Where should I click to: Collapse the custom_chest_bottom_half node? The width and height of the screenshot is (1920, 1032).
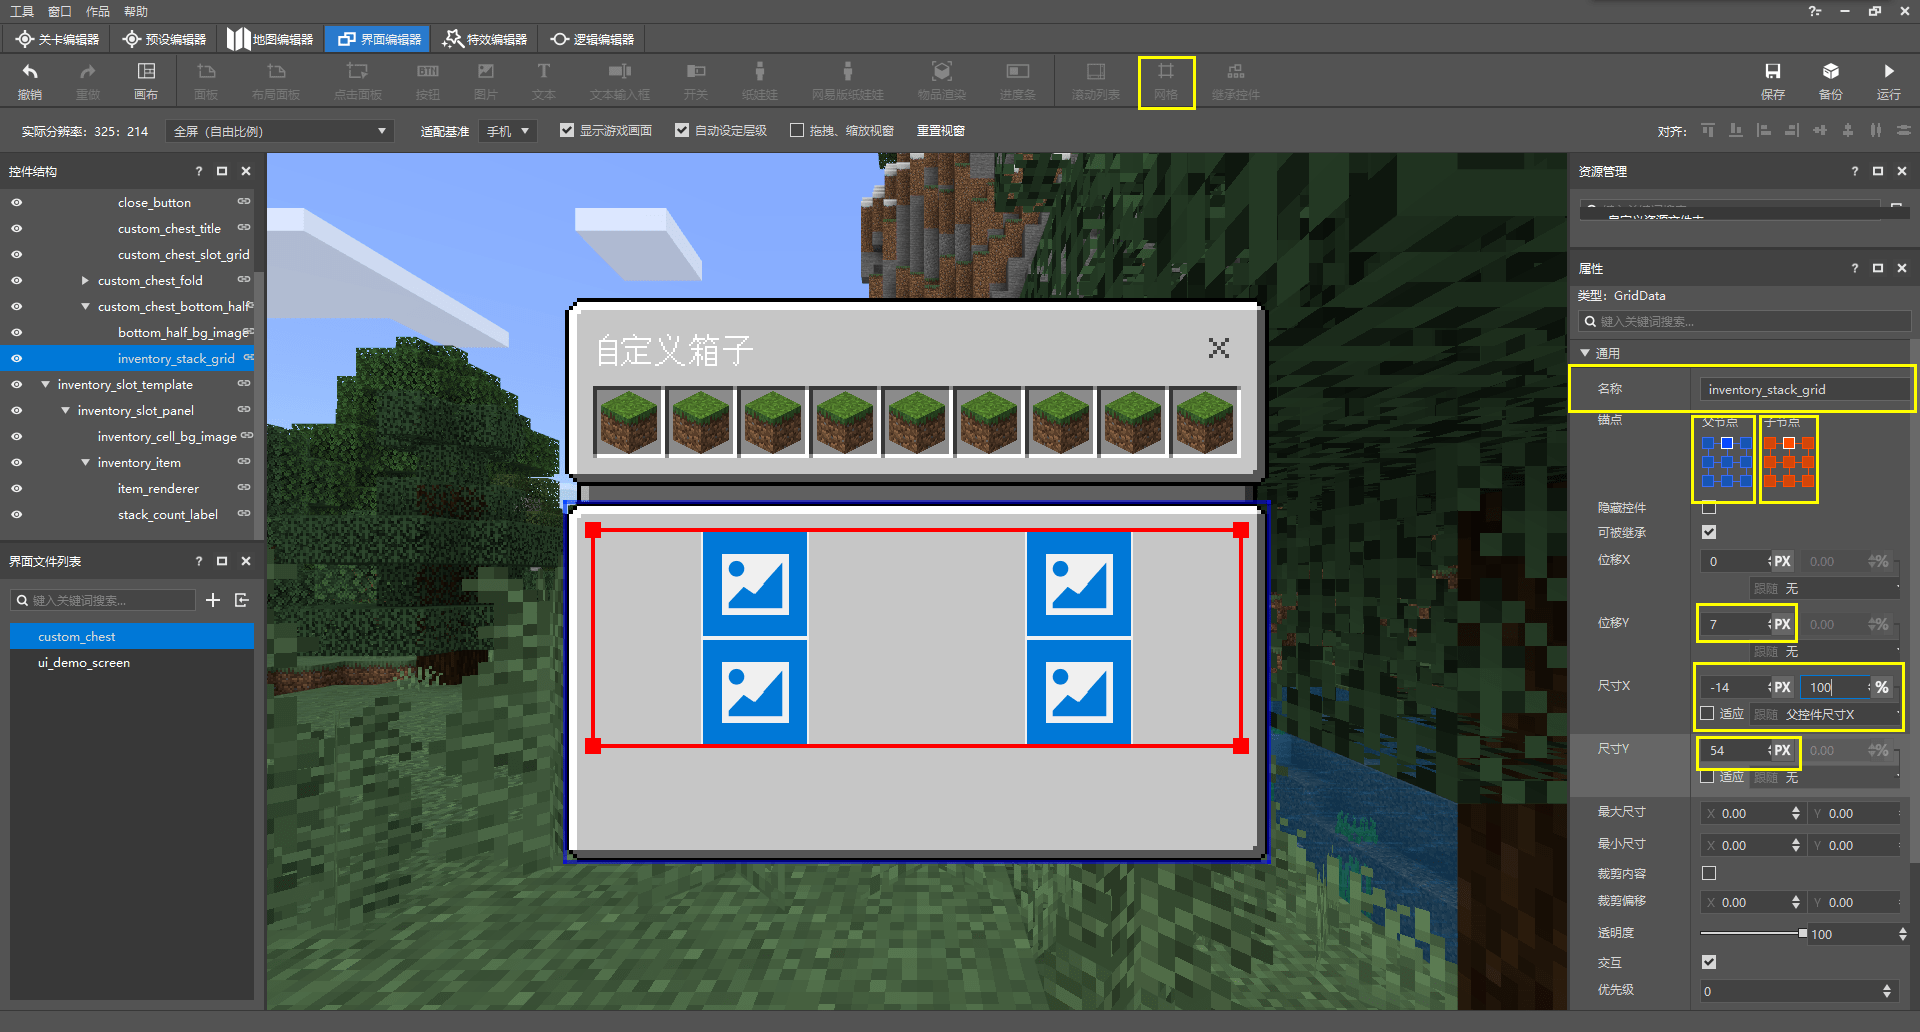[x=85, y=307]
